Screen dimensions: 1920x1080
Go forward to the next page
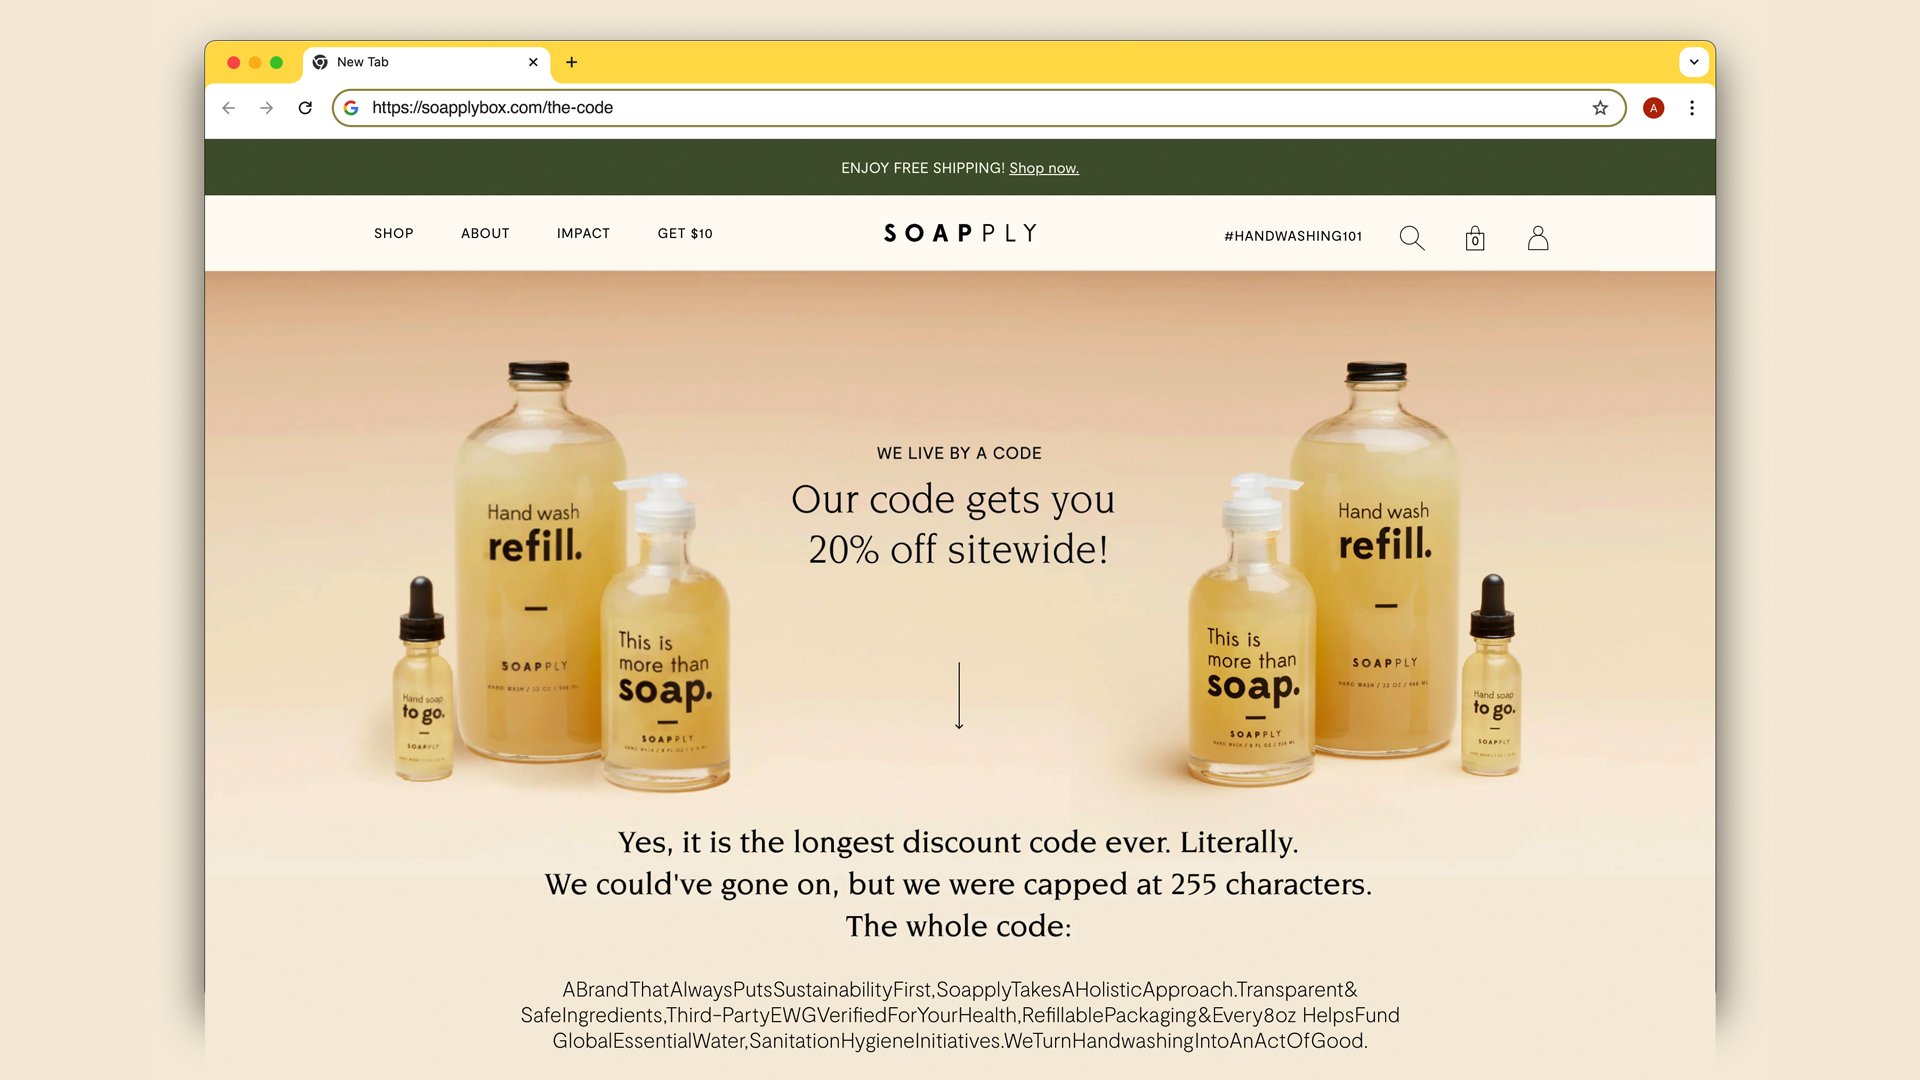pos(266,108)
